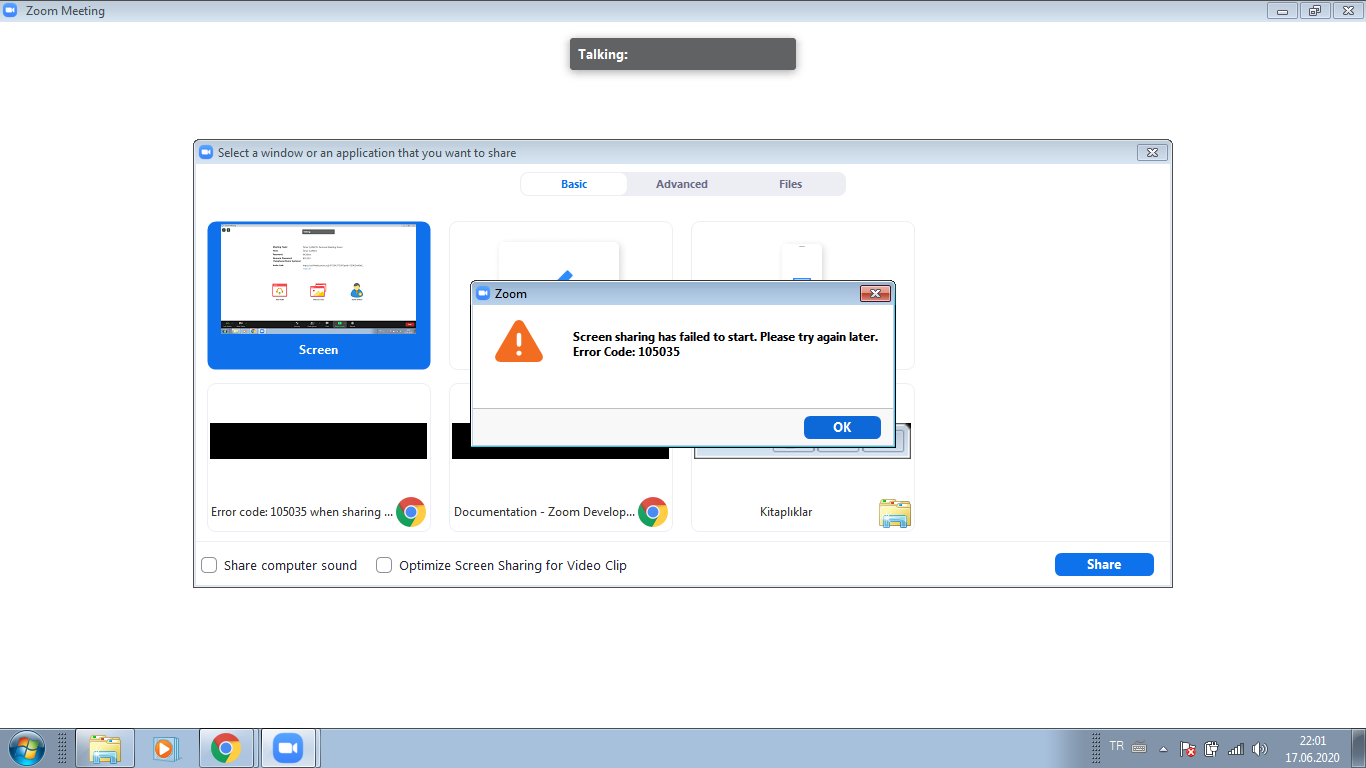The height and width of the screenshot is (768, 1366).
Task: Launch the media player from the taskbar
Action: 165,748
